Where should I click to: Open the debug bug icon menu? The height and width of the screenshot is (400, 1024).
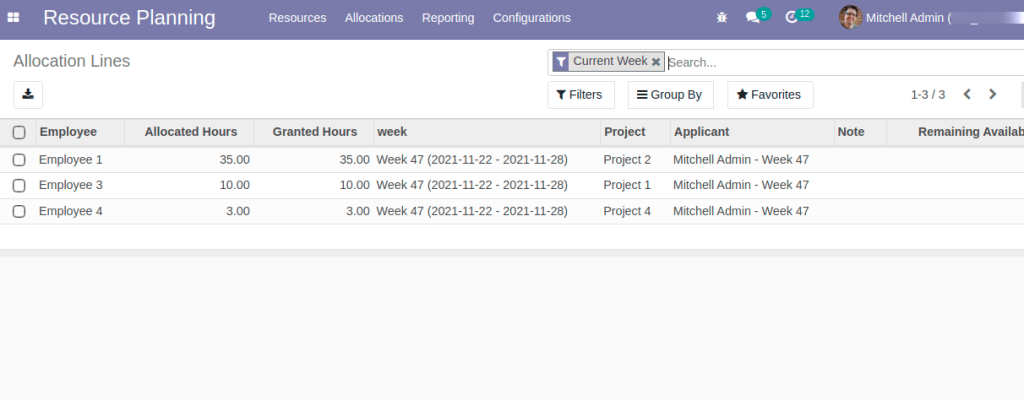(x=722, y=18)
